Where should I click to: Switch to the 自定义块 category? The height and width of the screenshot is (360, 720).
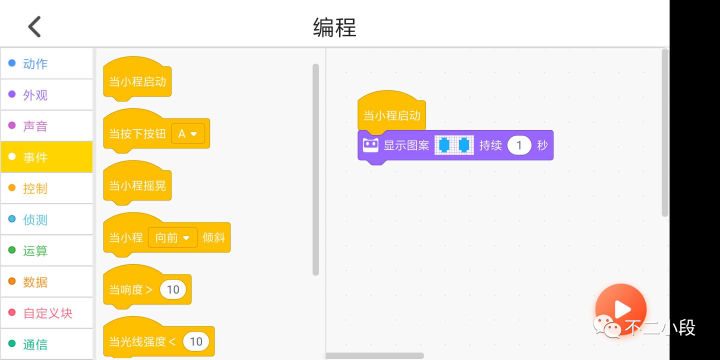[x=46, y=313]
